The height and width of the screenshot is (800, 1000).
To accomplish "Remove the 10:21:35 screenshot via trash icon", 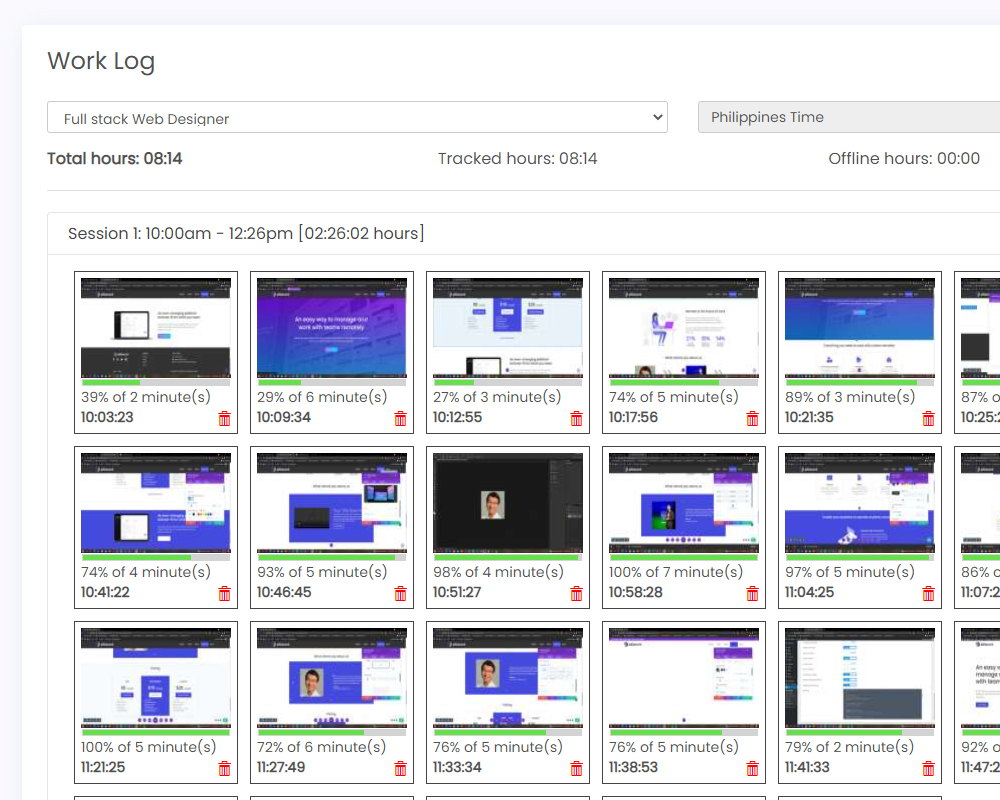I will (928, 419).
